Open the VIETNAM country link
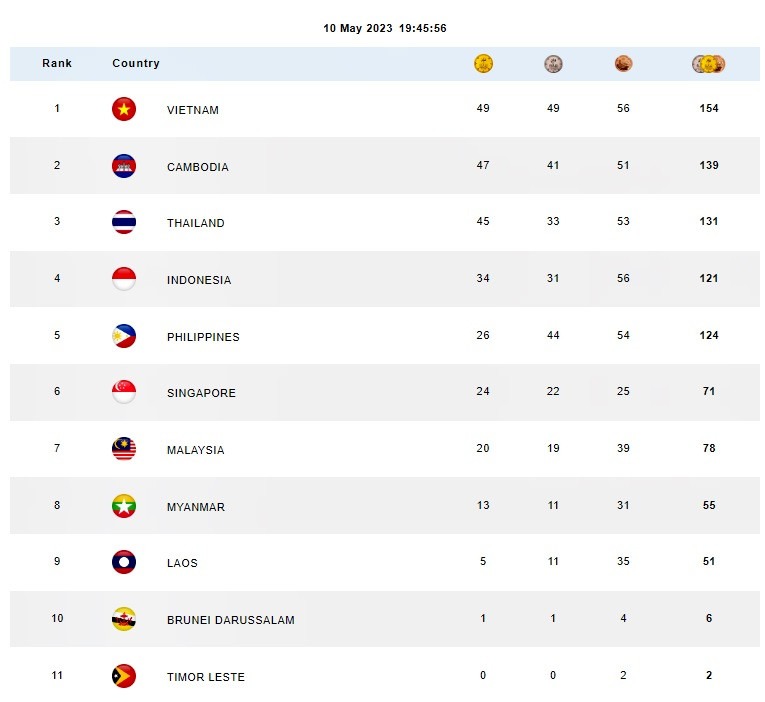Viewport: 765px width, 702px height. (x=193, y=110)
